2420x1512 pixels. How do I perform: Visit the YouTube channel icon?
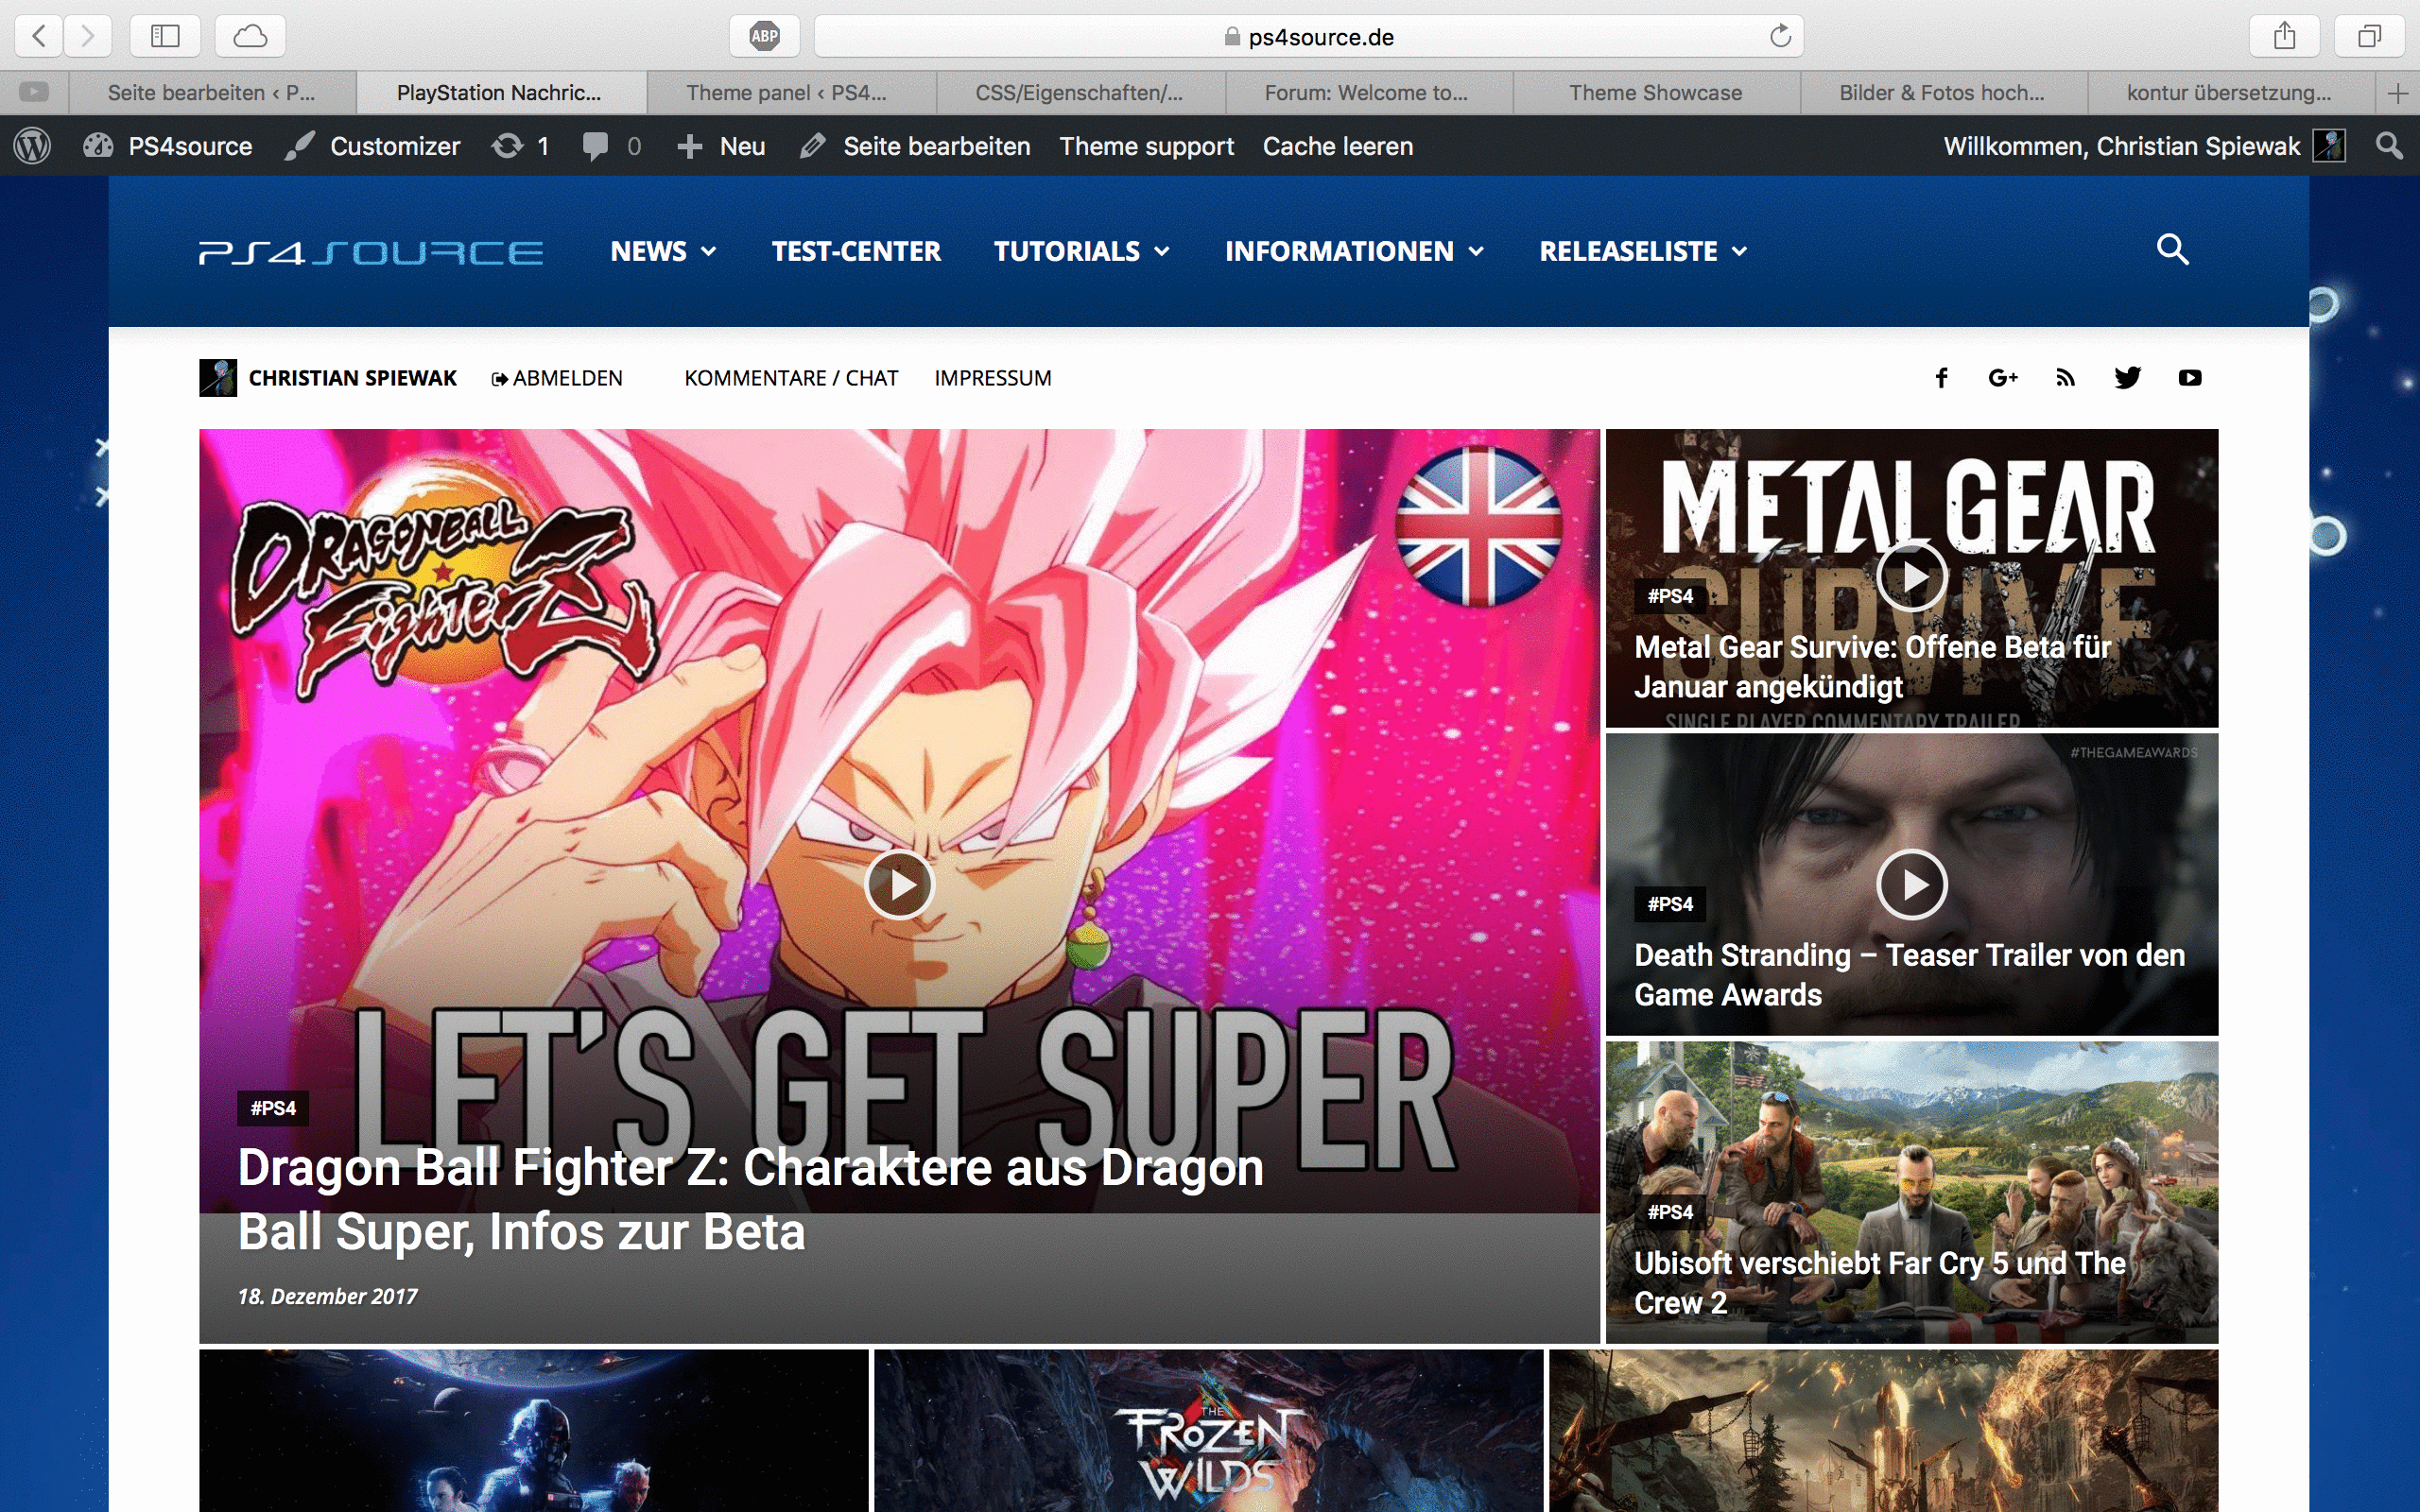click(x=2189, y=378)
